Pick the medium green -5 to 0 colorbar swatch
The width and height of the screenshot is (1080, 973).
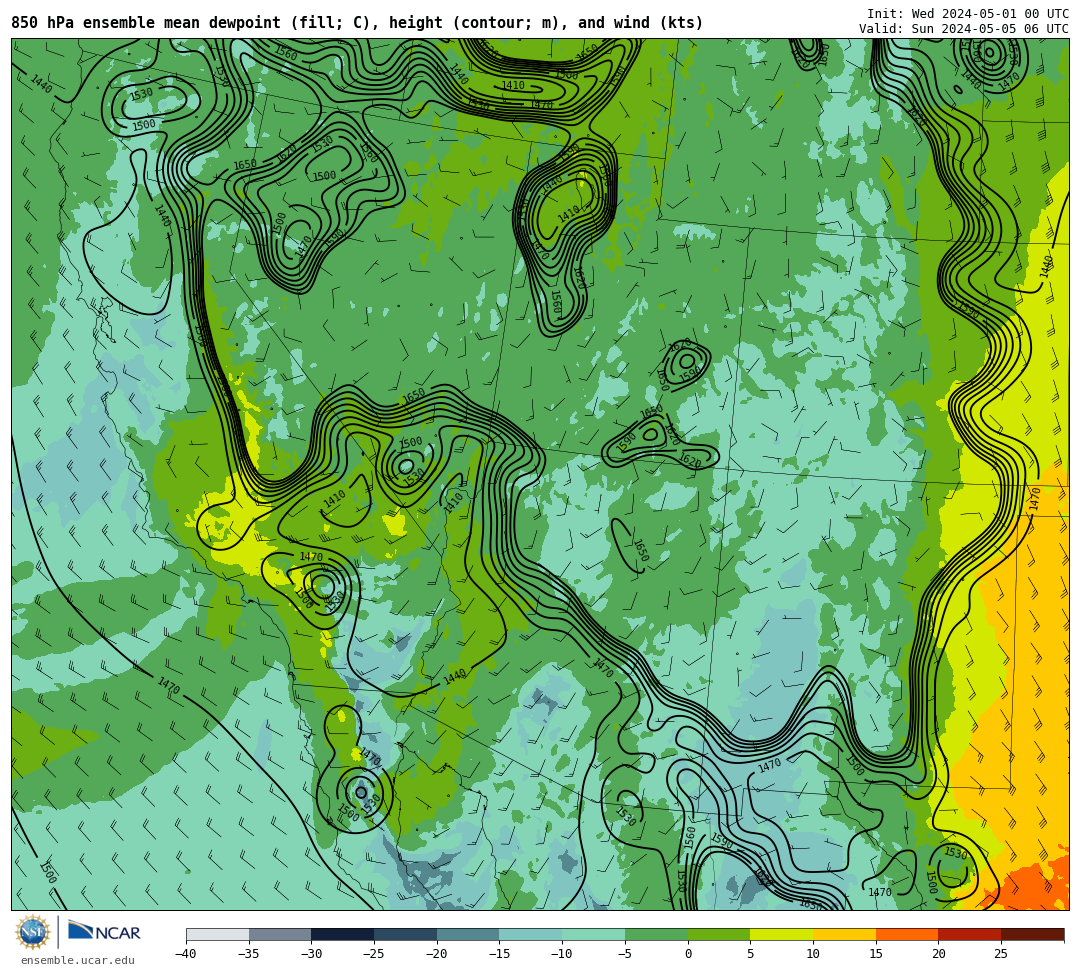(x=656, y=934)
